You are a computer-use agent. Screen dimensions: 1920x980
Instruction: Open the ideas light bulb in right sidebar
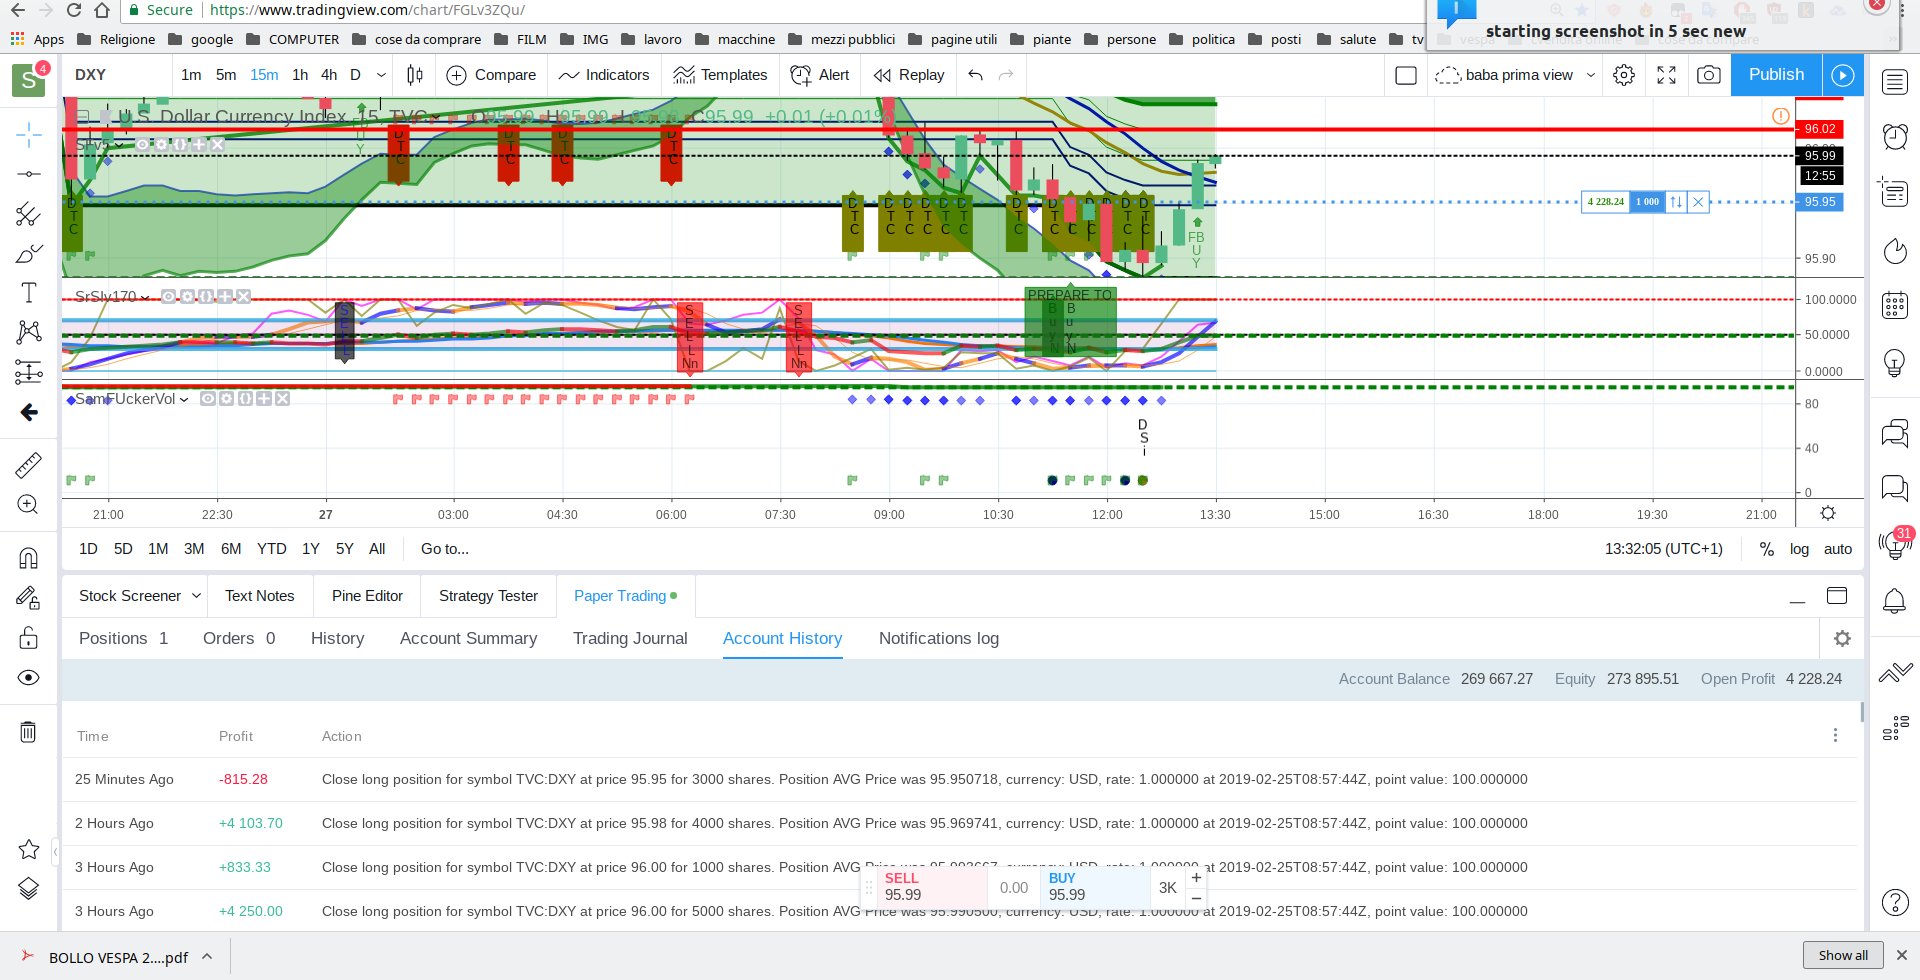point(1895,362)
